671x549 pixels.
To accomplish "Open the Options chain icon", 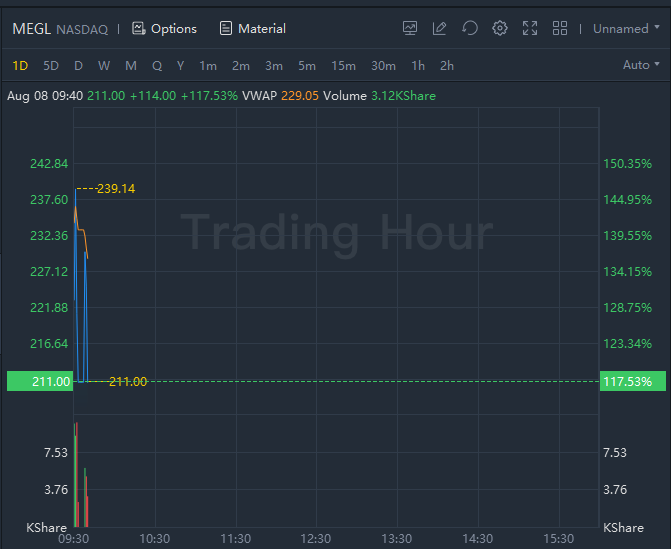I will pos(138,29).
